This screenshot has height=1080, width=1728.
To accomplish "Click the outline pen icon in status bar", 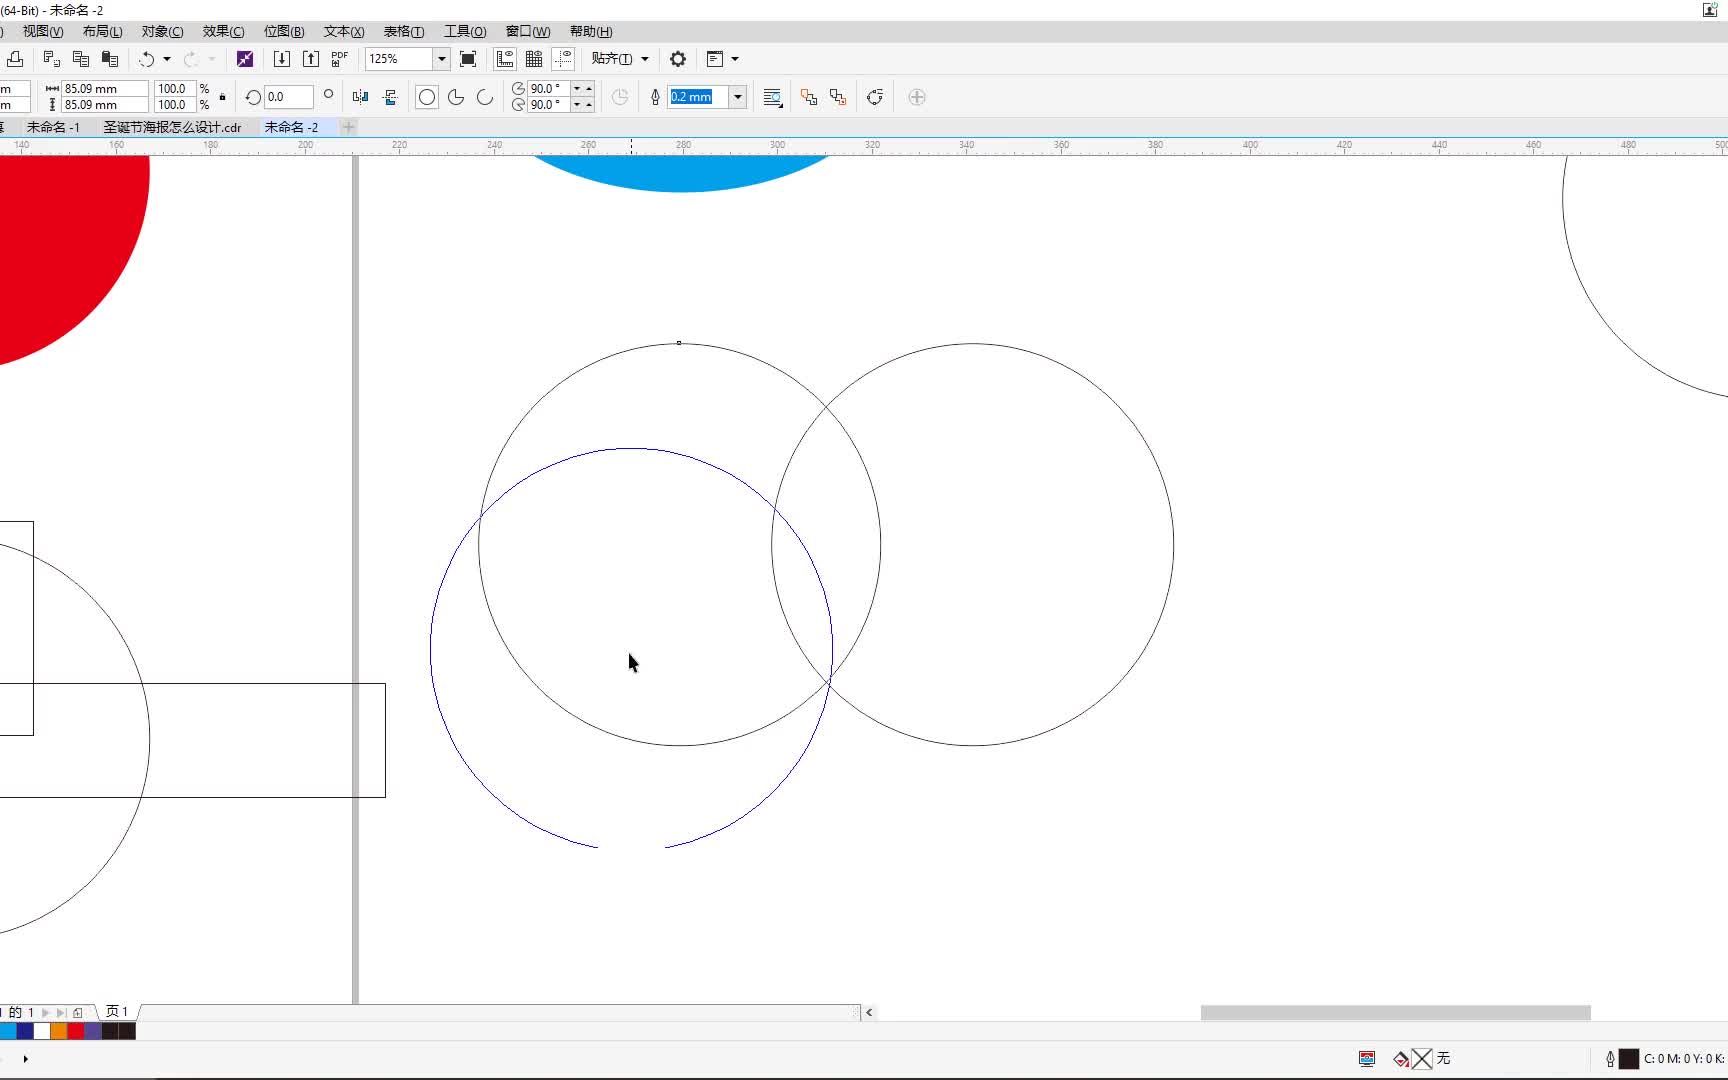I will pos(1610,1059).
